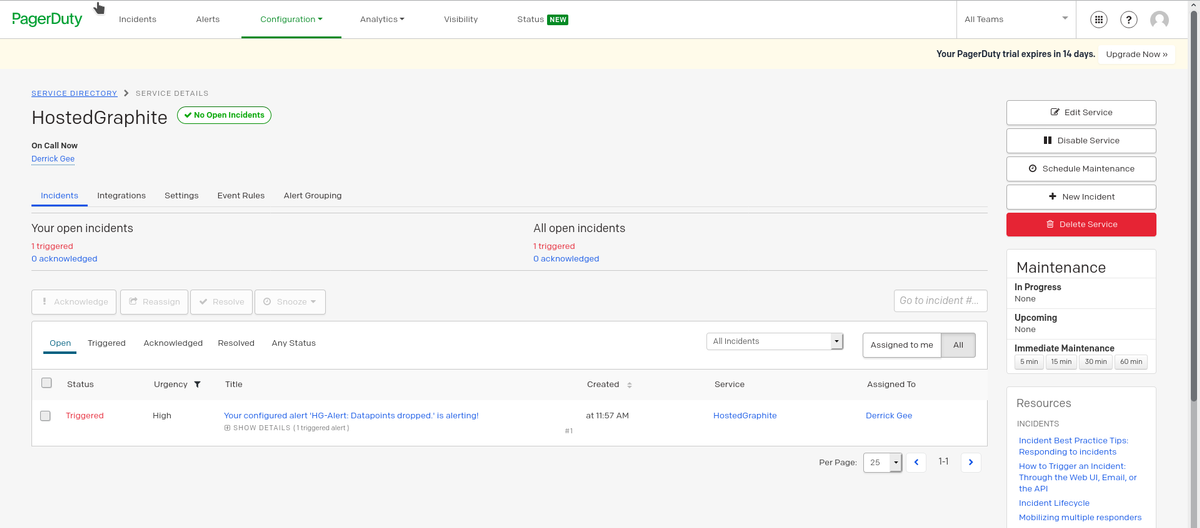Start 15 min immediate maintenance
The width and height of the screenshot is (1200, 528).
1061,362
